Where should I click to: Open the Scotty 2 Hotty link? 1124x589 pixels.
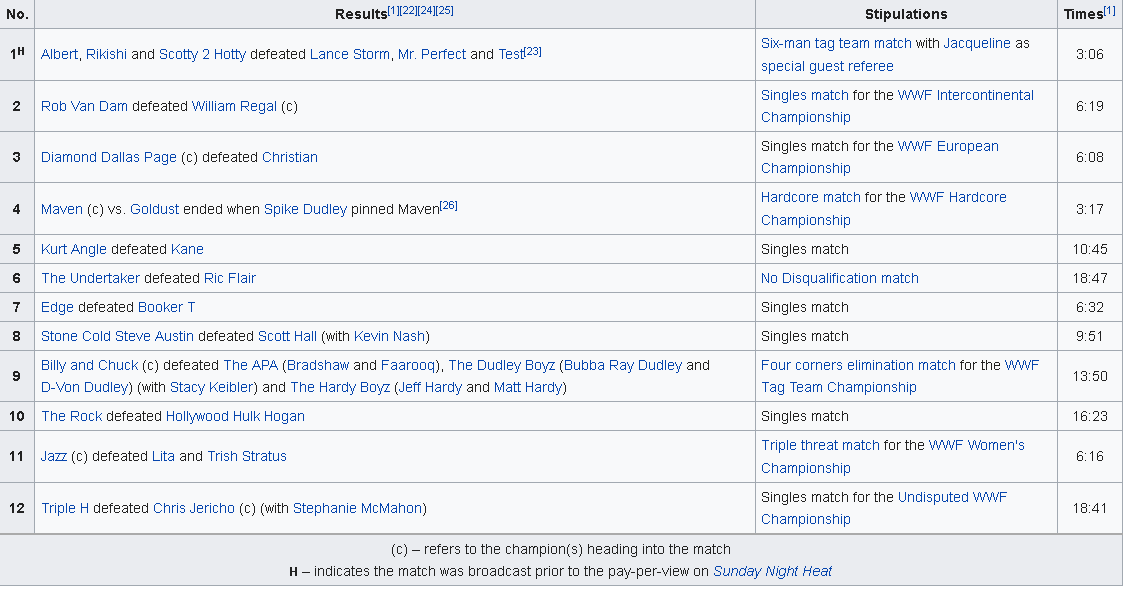click(202, 54)
